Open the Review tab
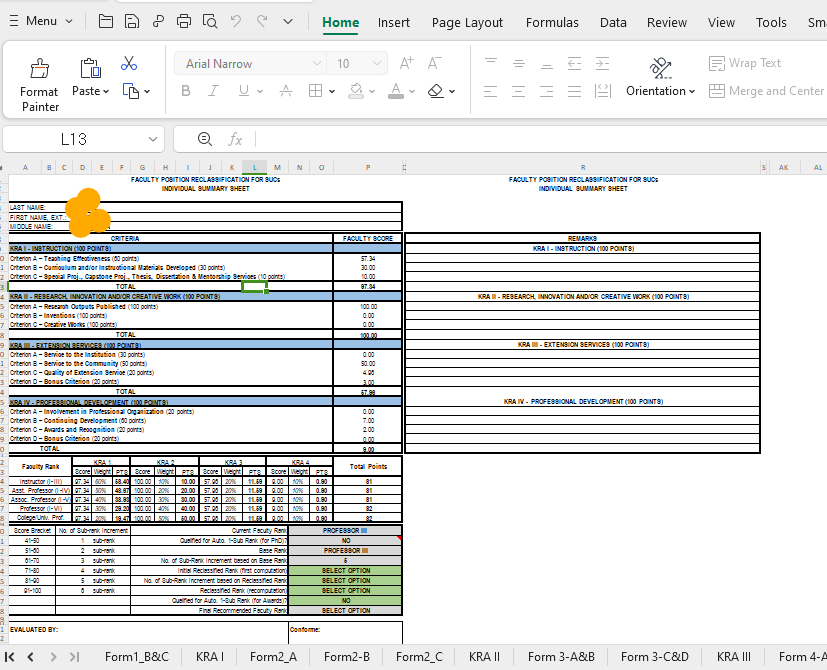This screenshot has height=670, width=827. click(x=667, y=23)
